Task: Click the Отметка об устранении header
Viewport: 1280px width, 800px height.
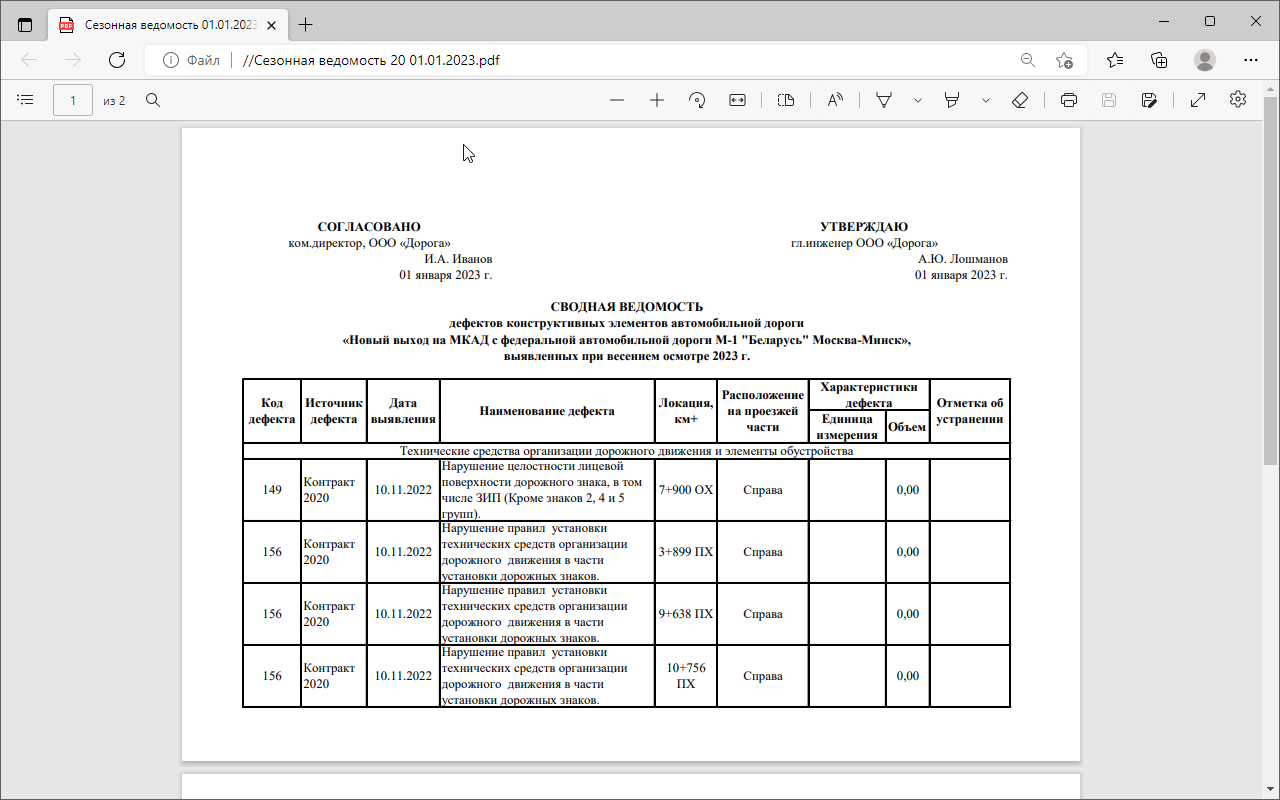Action: tap(970, 411)
